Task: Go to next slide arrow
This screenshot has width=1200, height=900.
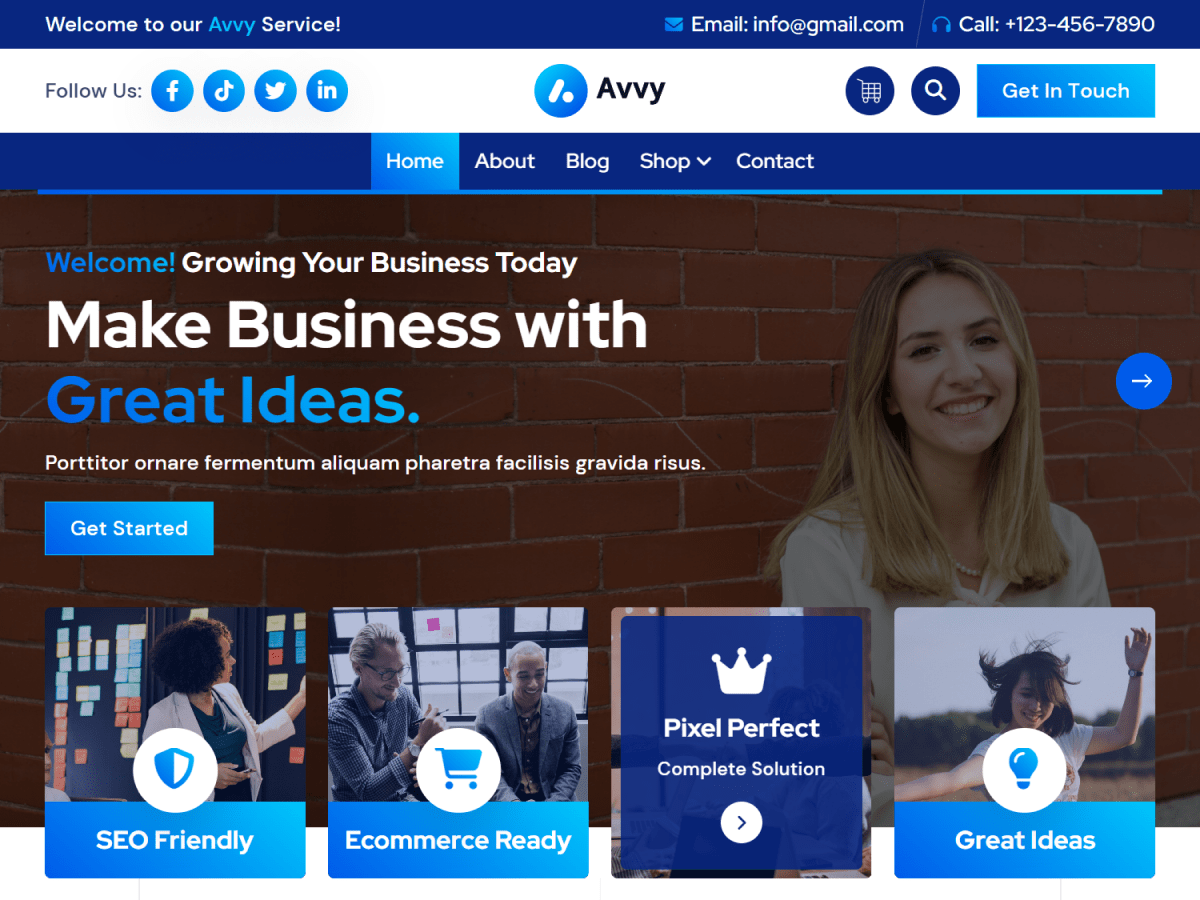Action: coord(1143,381)
